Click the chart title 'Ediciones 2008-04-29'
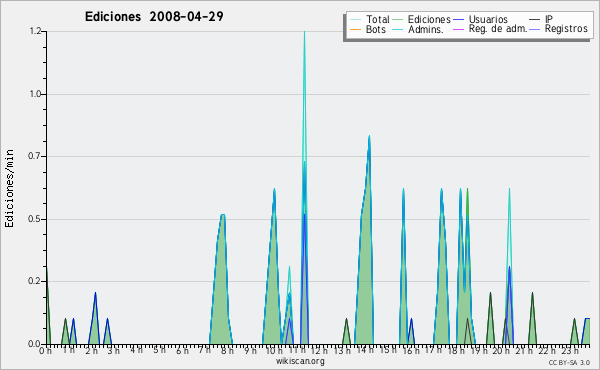 154,16
